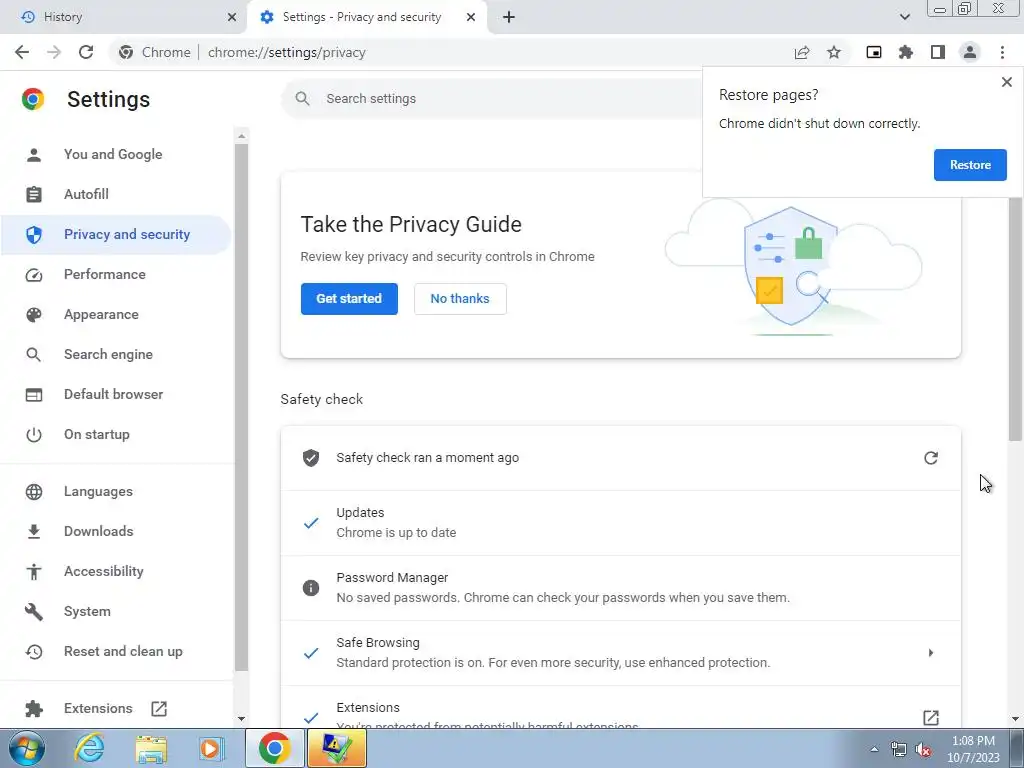1024x768 pixels.
Task: Open the share this page icon
Action: (x=802, y=52)
